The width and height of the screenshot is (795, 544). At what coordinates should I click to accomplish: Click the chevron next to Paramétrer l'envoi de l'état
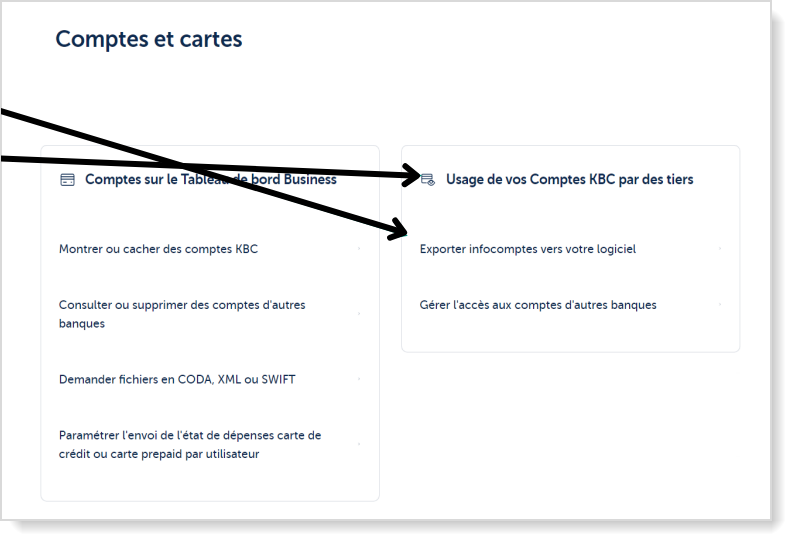tap(359, 444)
